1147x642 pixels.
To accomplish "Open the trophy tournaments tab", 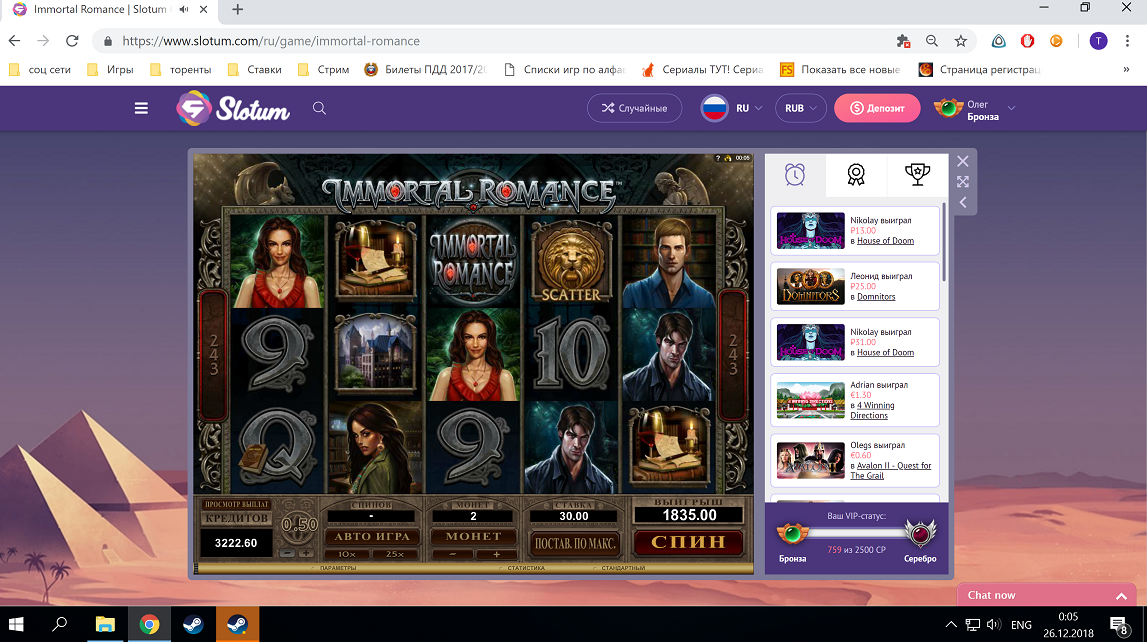I will pyautogui.click(x=917, y=175).
